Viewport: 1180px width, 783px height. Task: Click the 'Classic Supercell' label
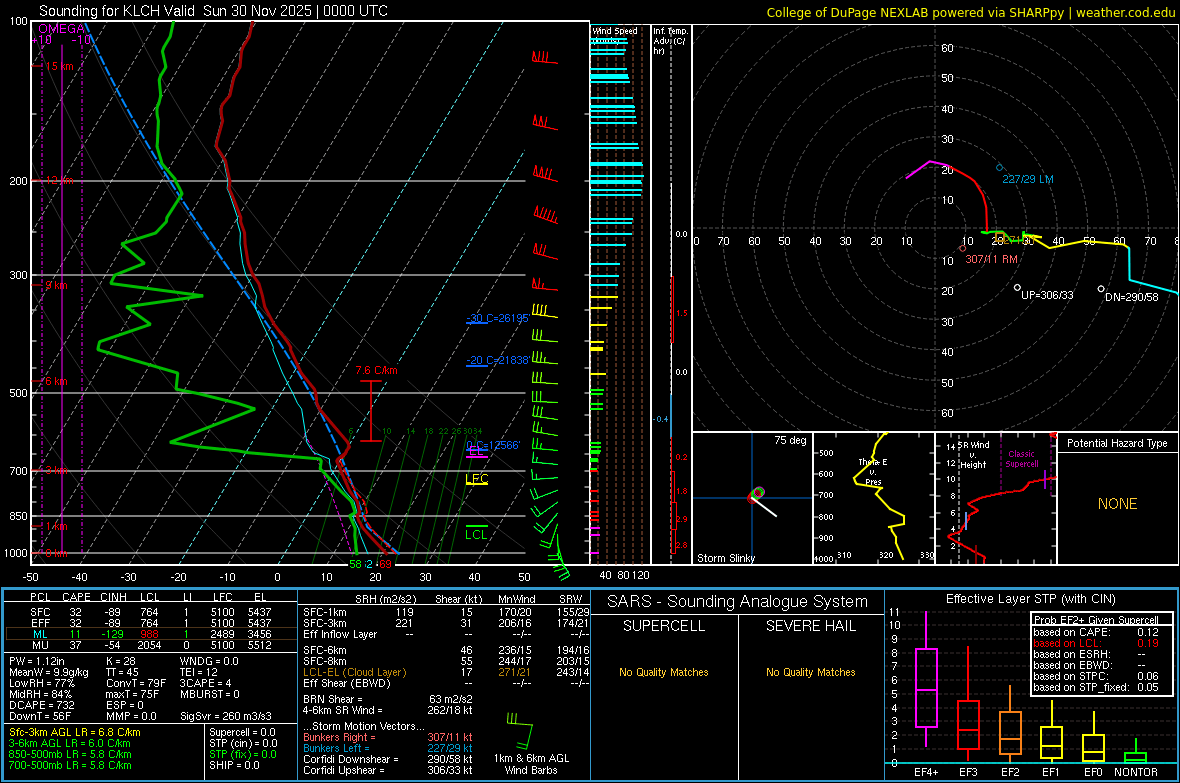(1022, 459)
